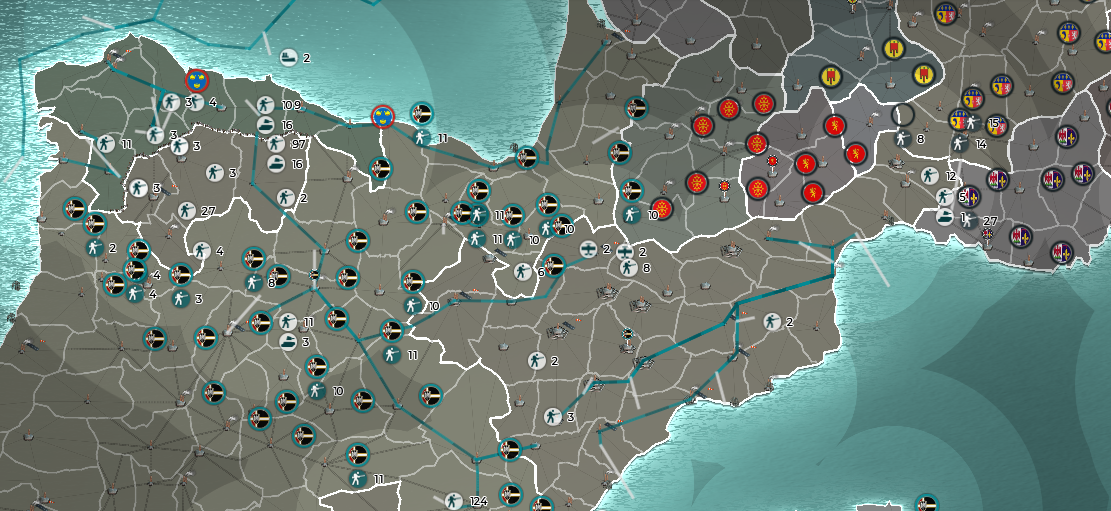Click three-crowns flag beside coastal black flag

coord(383,117)
